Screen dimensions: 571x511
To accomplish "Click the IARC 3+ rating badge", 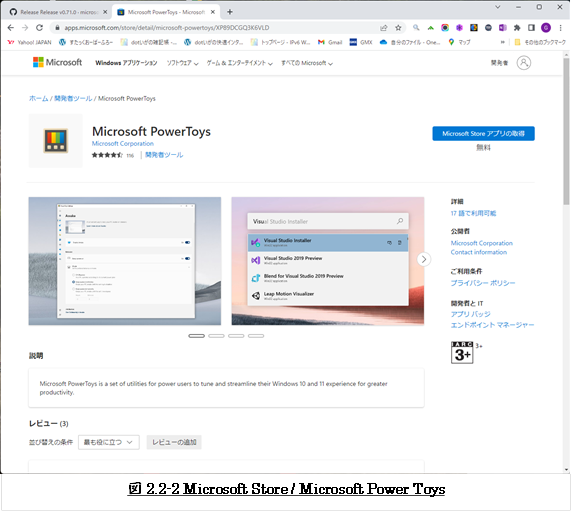I will pyautogui.click(x=462, y=352).
